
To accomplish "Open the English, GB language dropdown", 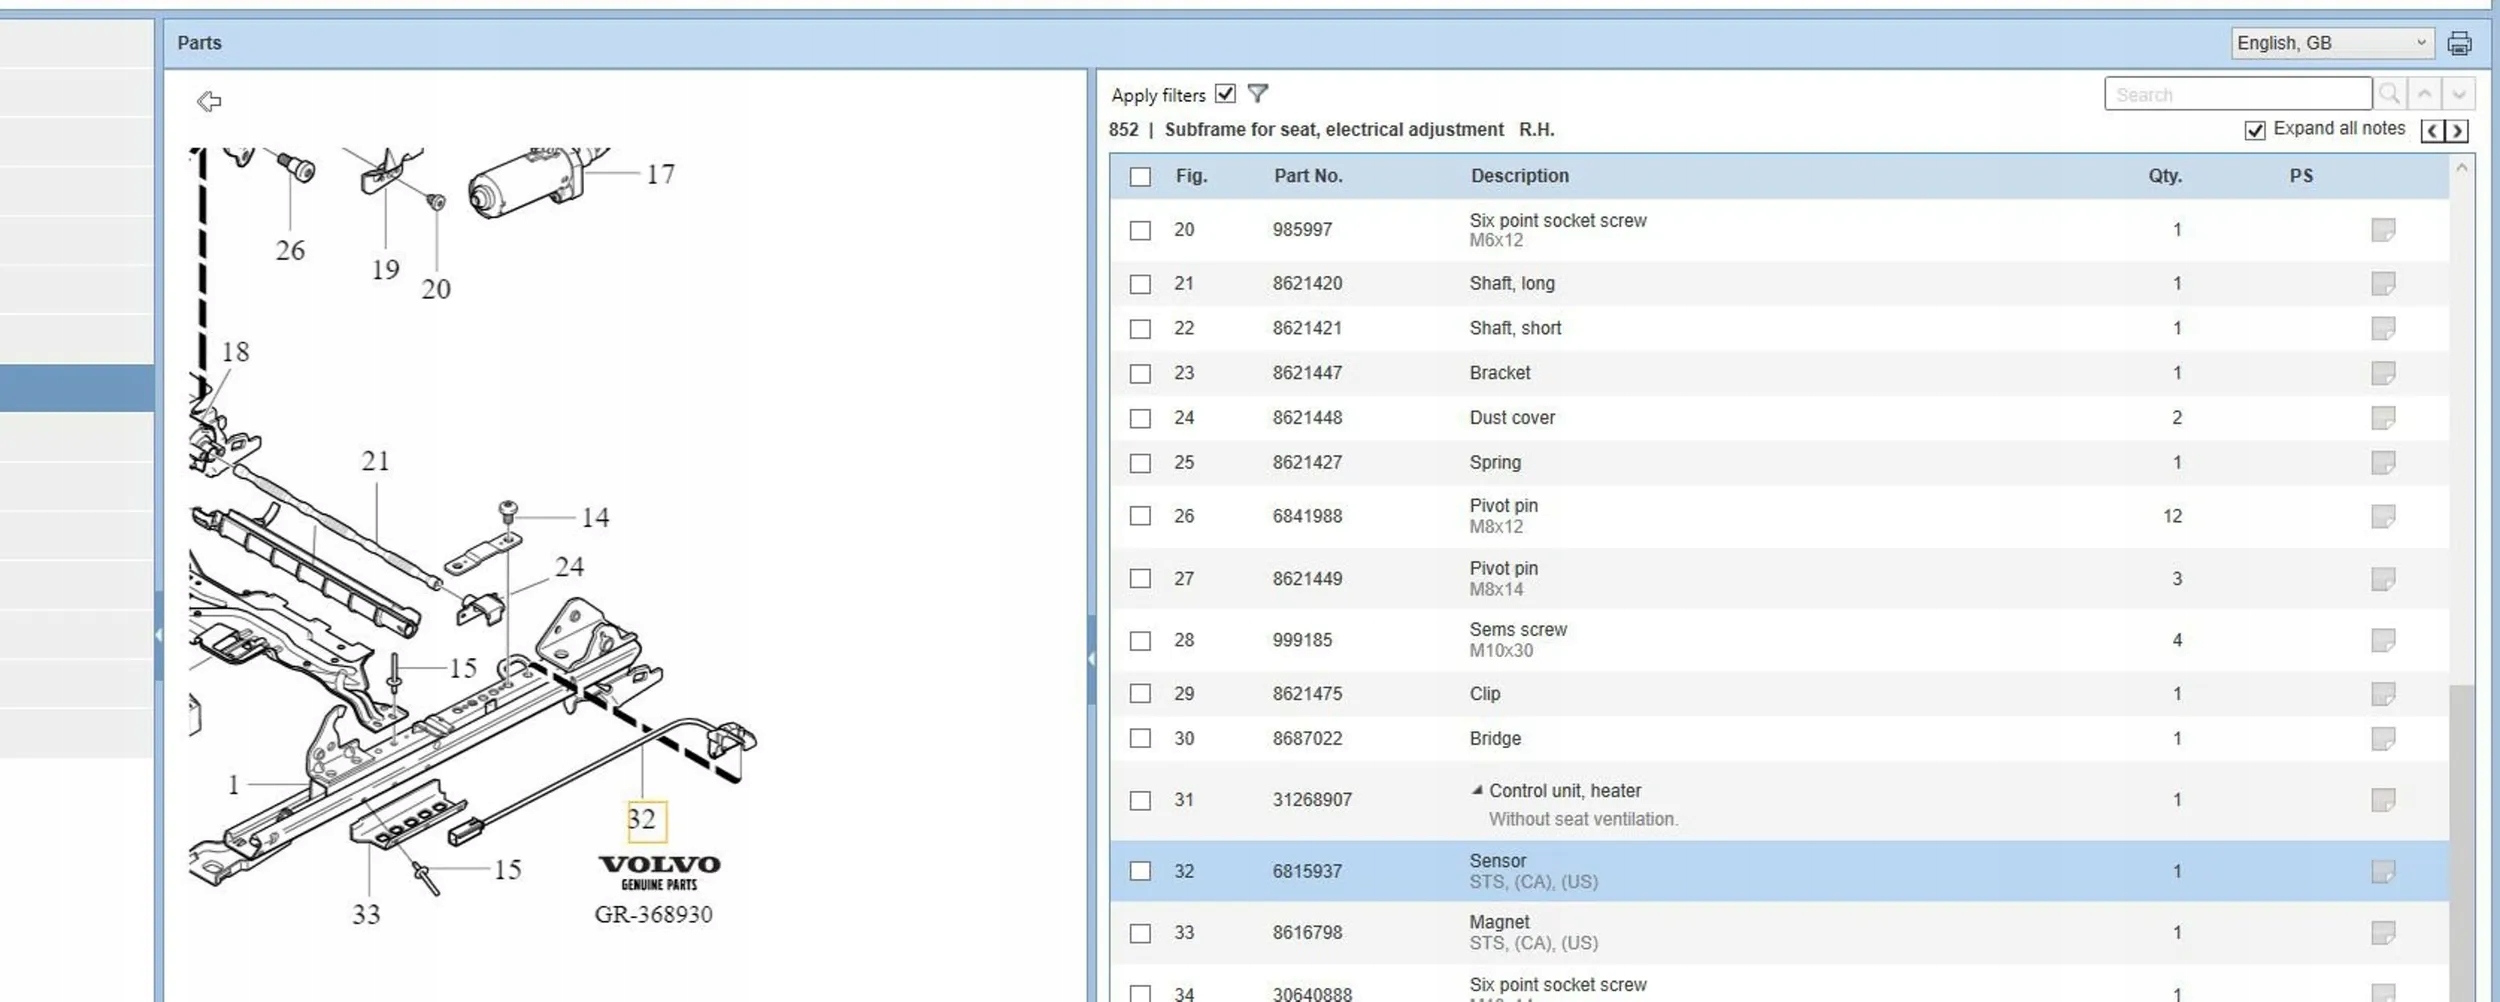I will point(2331,43).
